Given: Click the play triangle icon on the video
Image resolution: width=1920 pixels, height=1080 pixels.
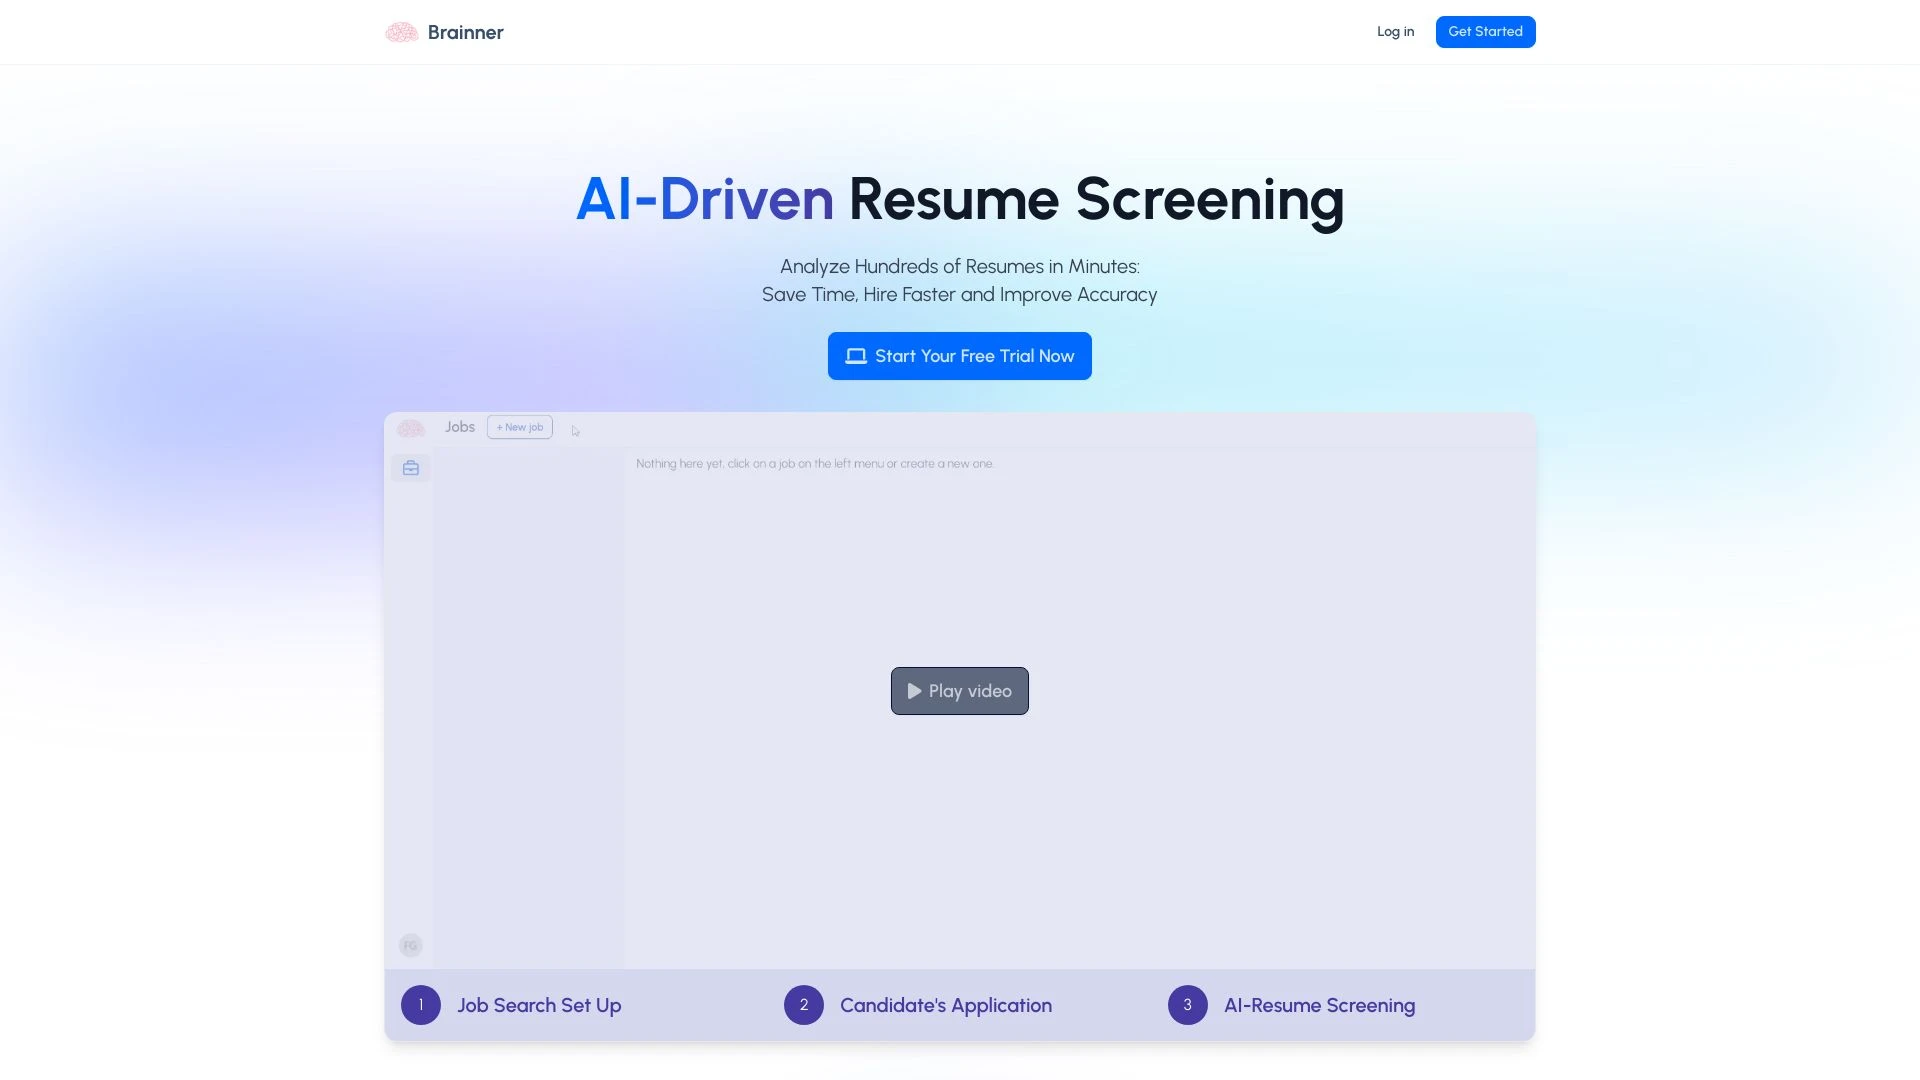Looking at the screenshot, I should pyautogui.click(x=914, y=690).
